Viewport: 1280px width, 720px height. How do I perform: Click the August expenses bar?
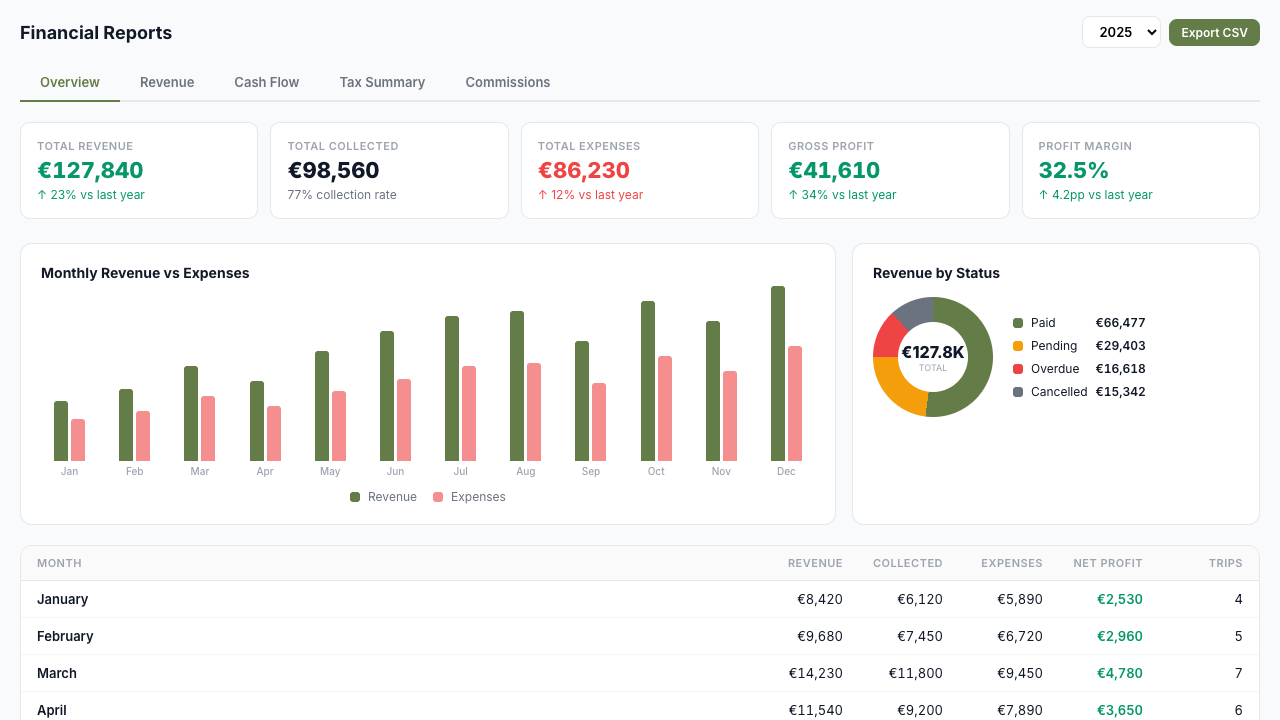click(x=534, y=412)
